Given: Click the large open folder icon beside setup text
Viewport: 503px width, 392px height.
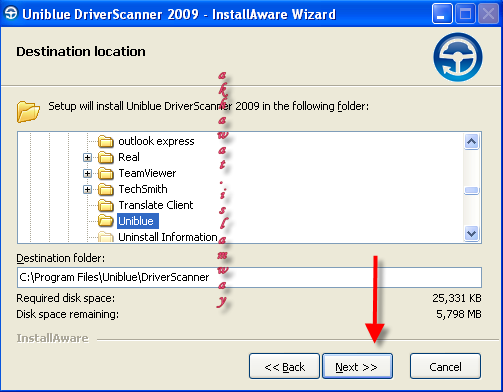Looking at the screenshot, I should (x=28, y=111).
